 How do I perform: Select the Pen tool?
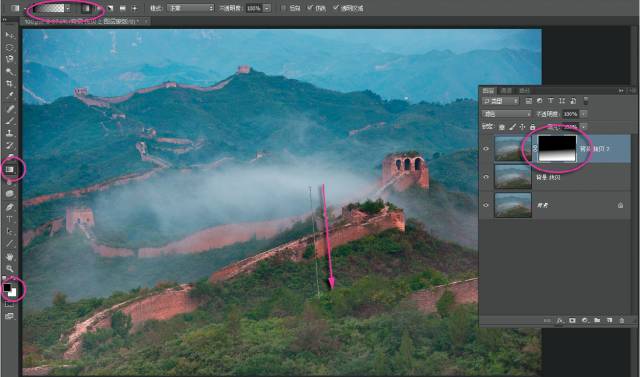9,207
